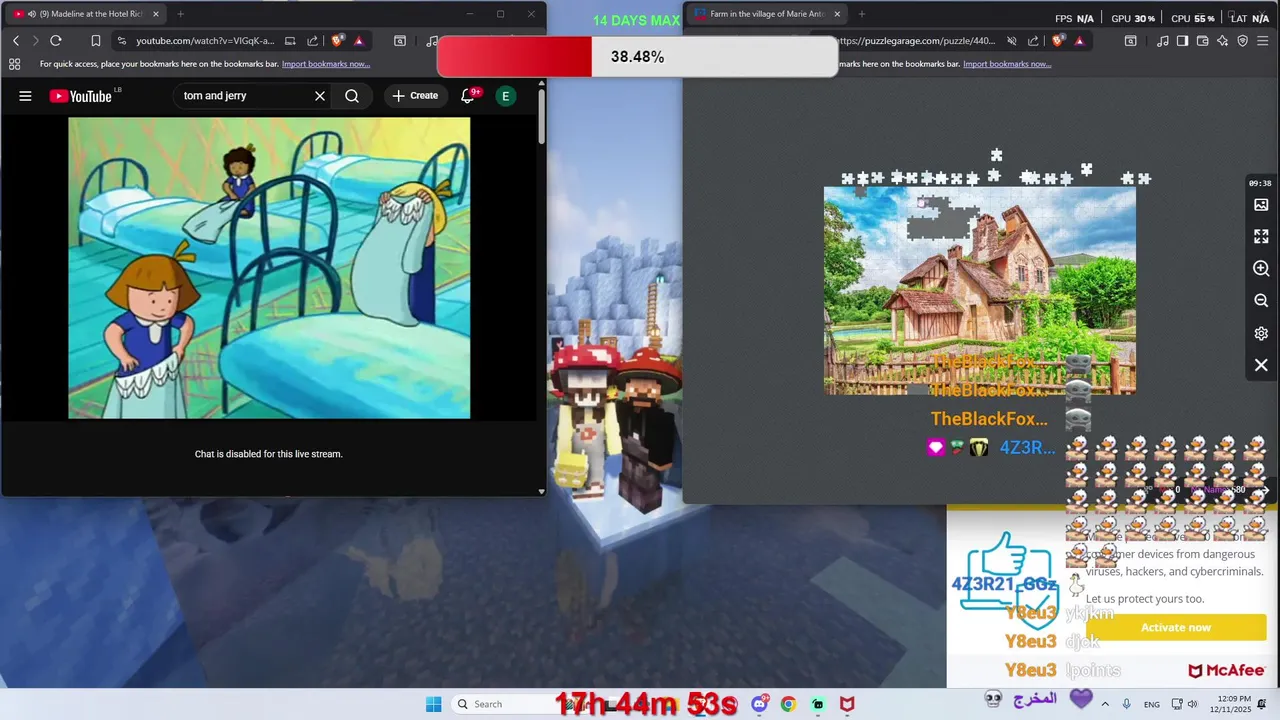
Task: Switch the ENG input language
Action: 1152,704
